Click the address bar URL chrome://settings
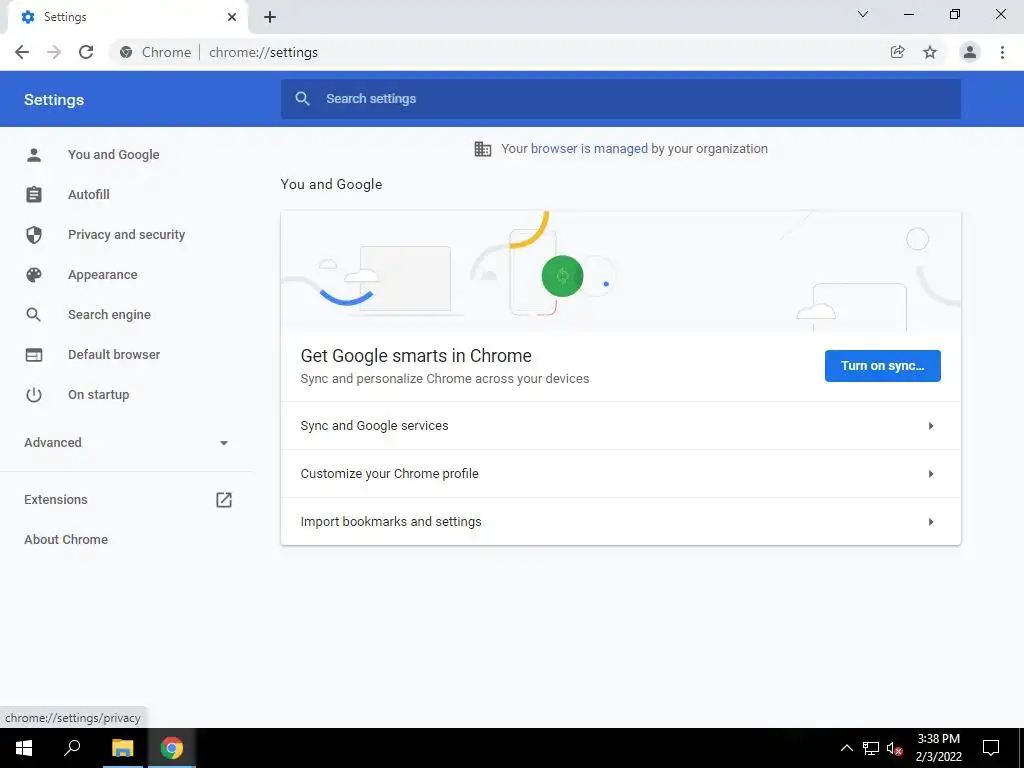This screenshot has height=768, width=1024. click(263, 52)
